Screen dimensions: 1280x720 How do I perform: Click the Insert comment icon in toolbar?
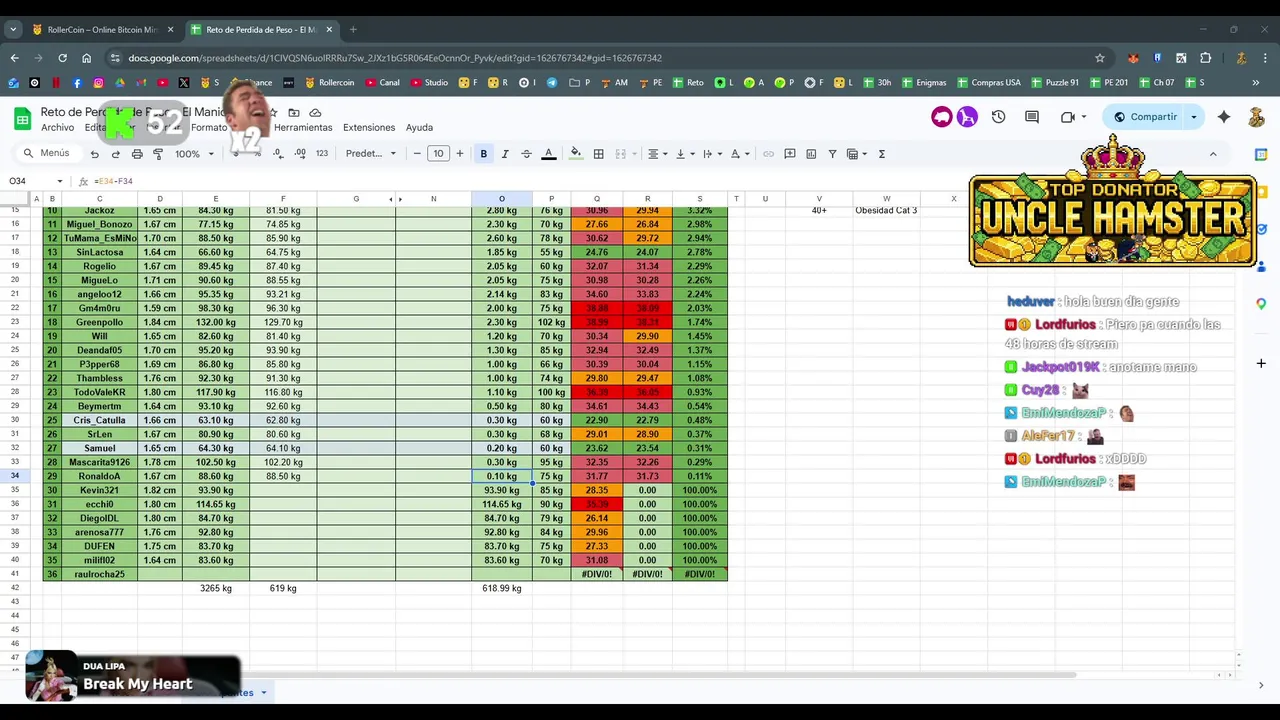tap(790, 154)
